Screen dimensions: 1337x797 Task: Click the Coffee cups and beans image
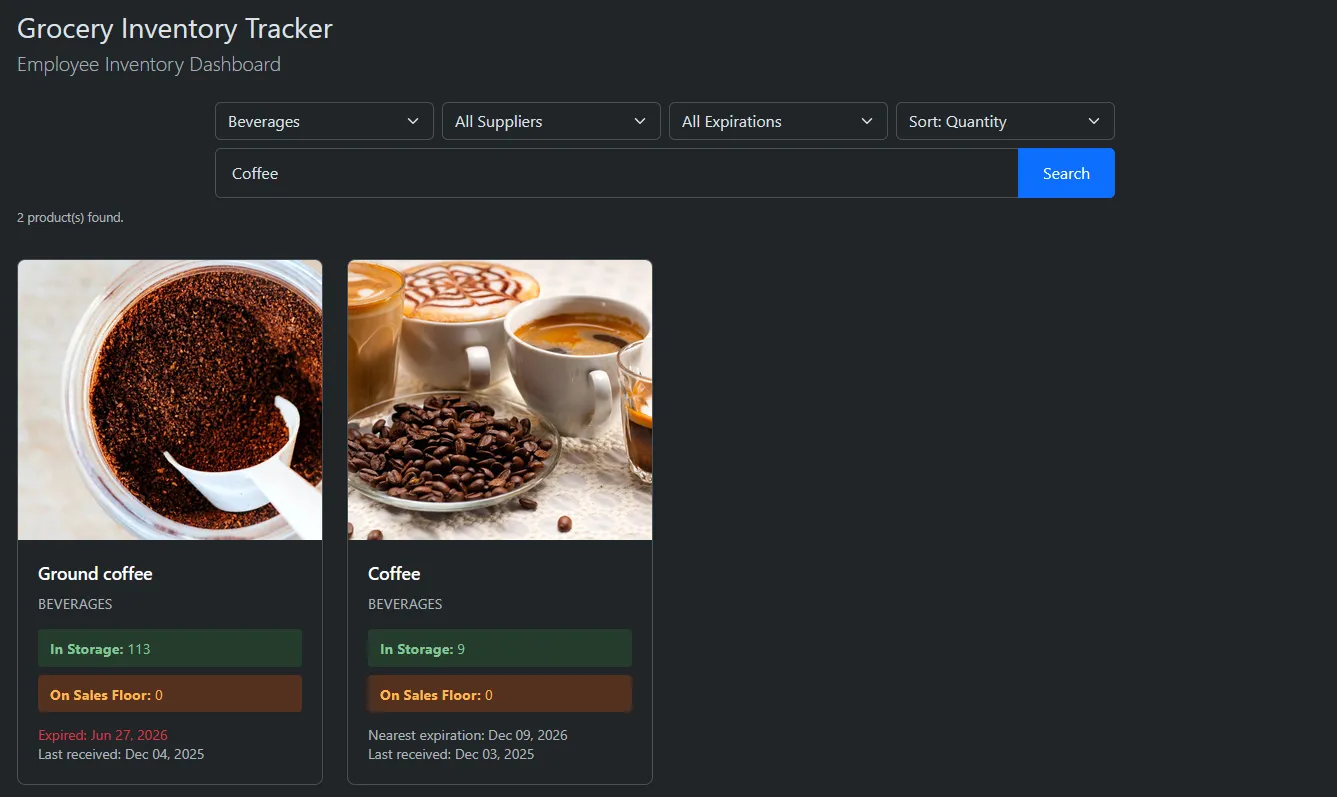pyautogui.click(x=500, y=400)
